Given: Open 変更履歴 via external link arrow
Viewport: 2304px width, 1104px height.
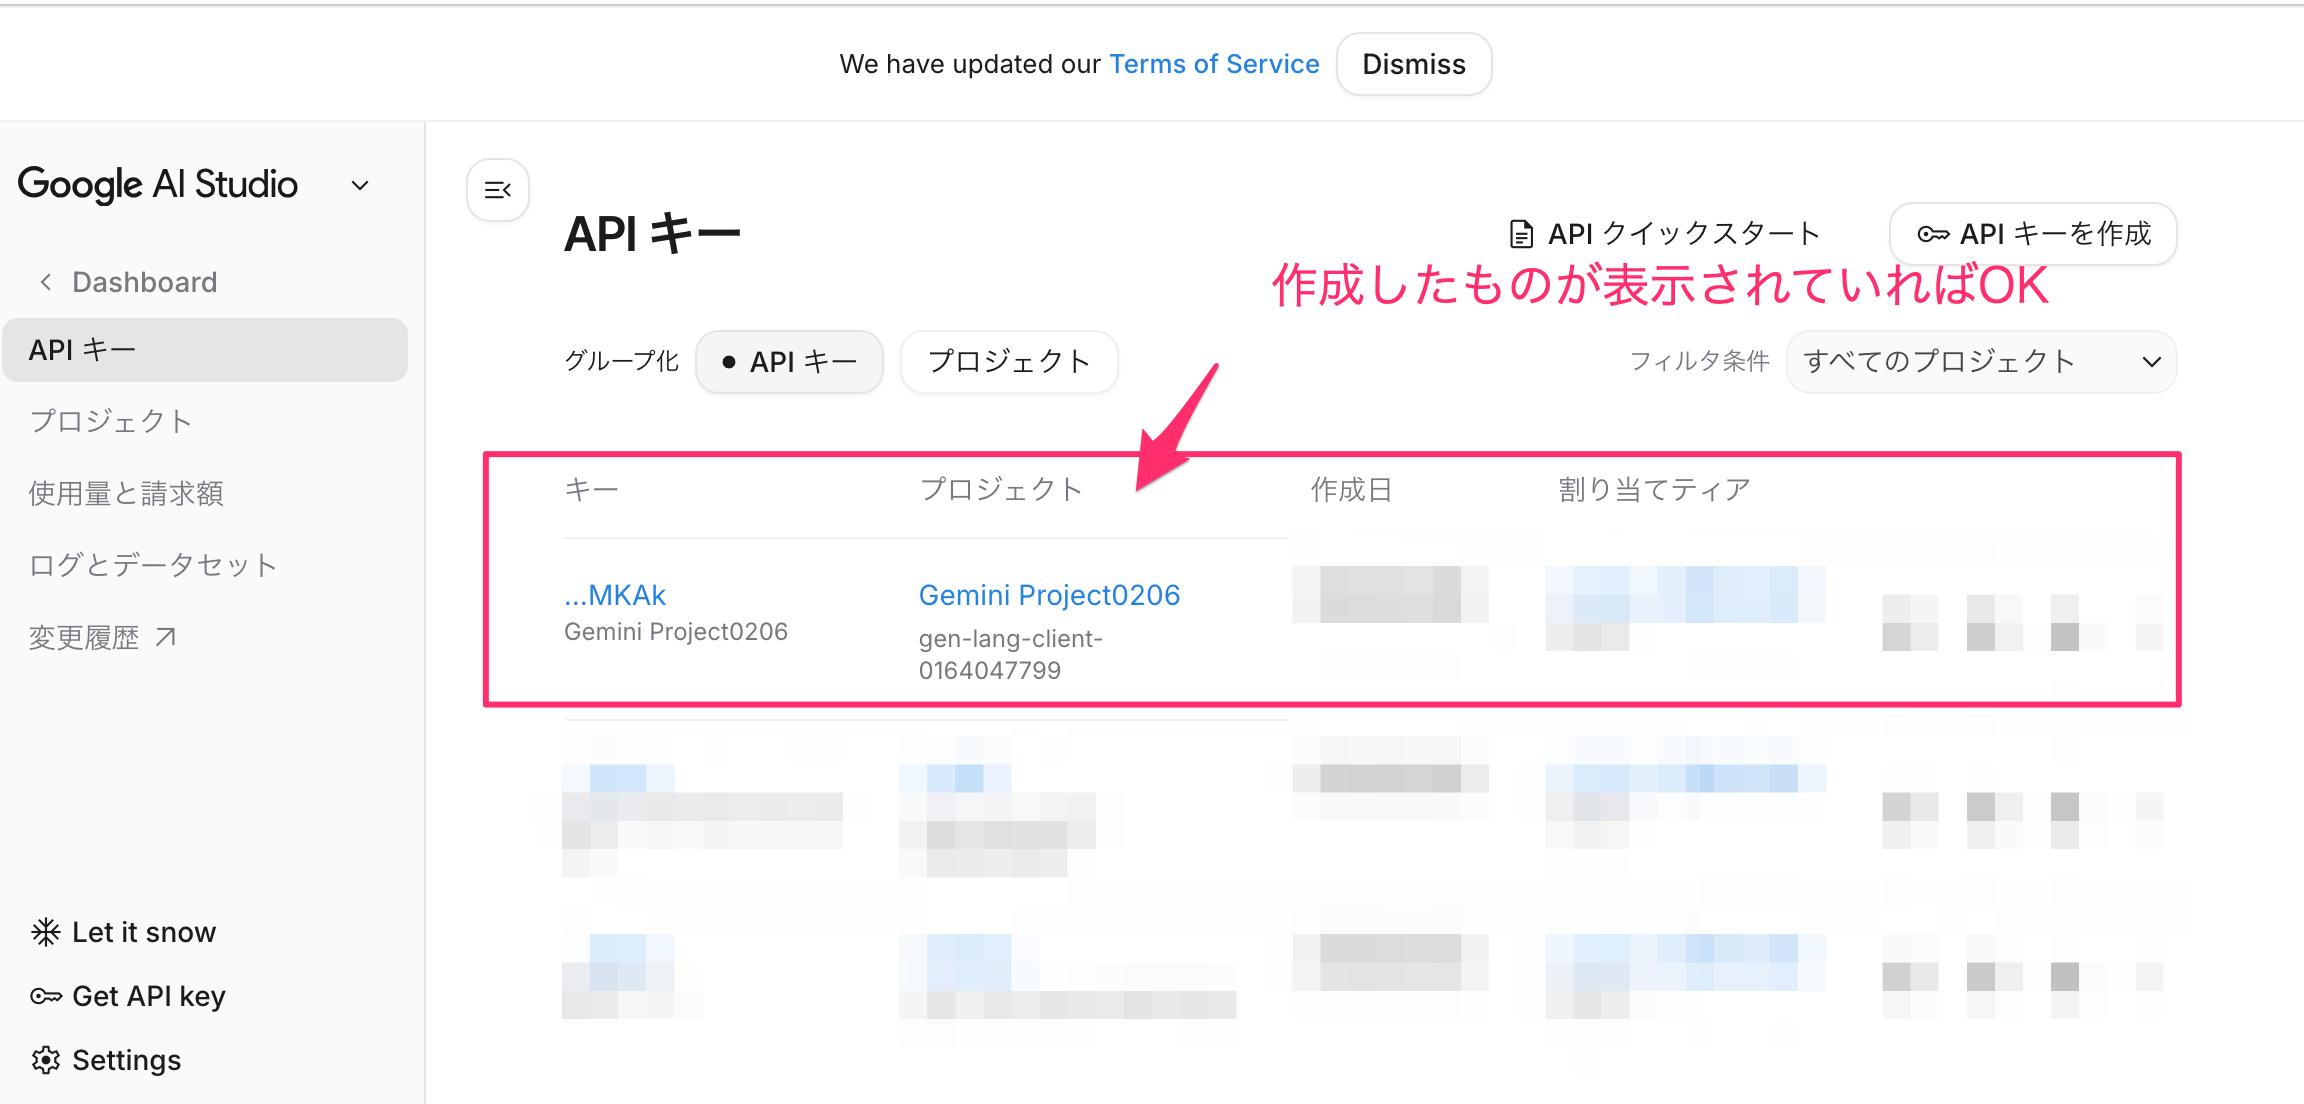Looking at the screenshot, I should tap(166, 636).
